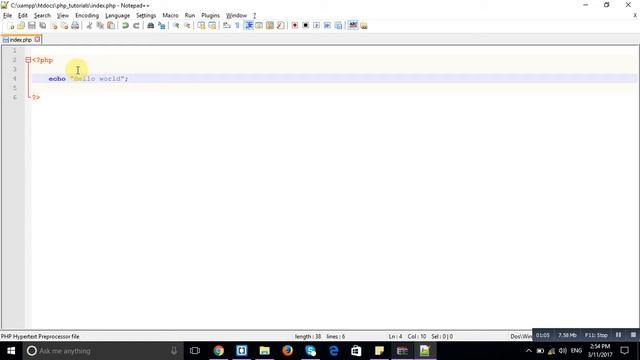Viewport: 640px width, 360px height.
Task: Run macro multiple times icon
Action: pos(327,26)
